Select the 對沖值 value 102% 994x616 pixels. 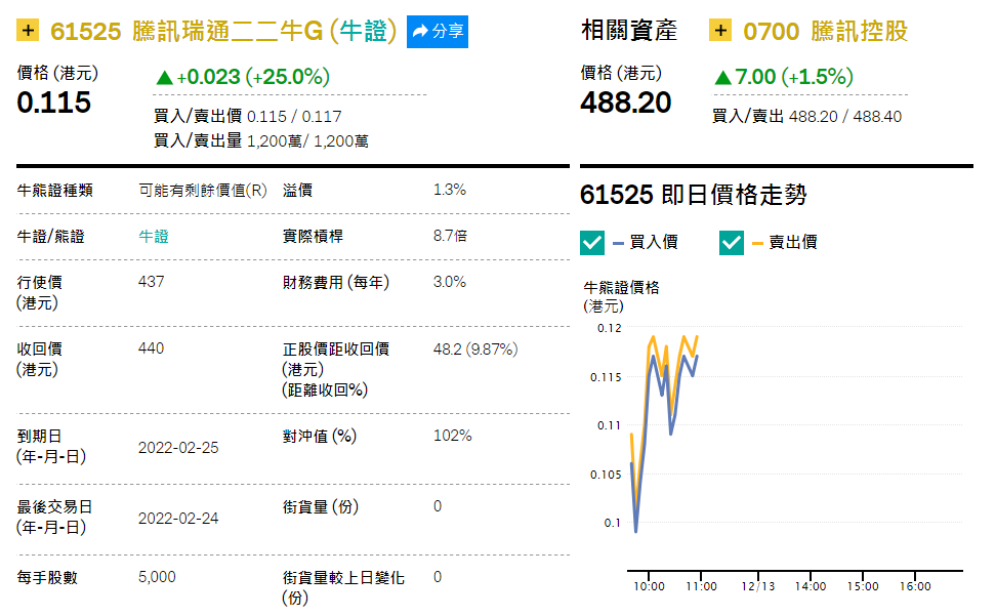point(452,436)
